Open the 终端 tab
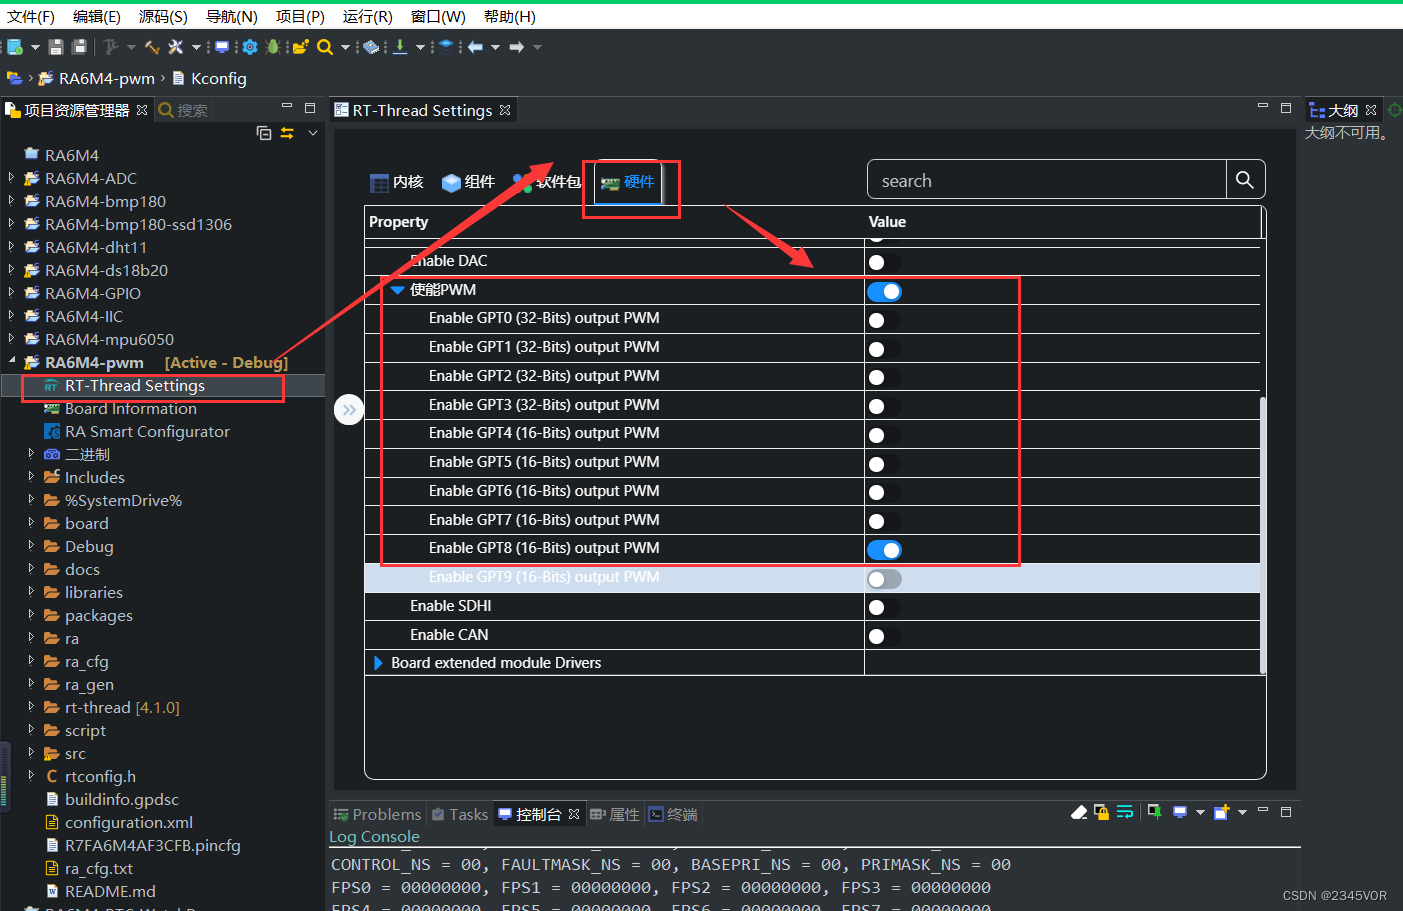 click(673, 814)
